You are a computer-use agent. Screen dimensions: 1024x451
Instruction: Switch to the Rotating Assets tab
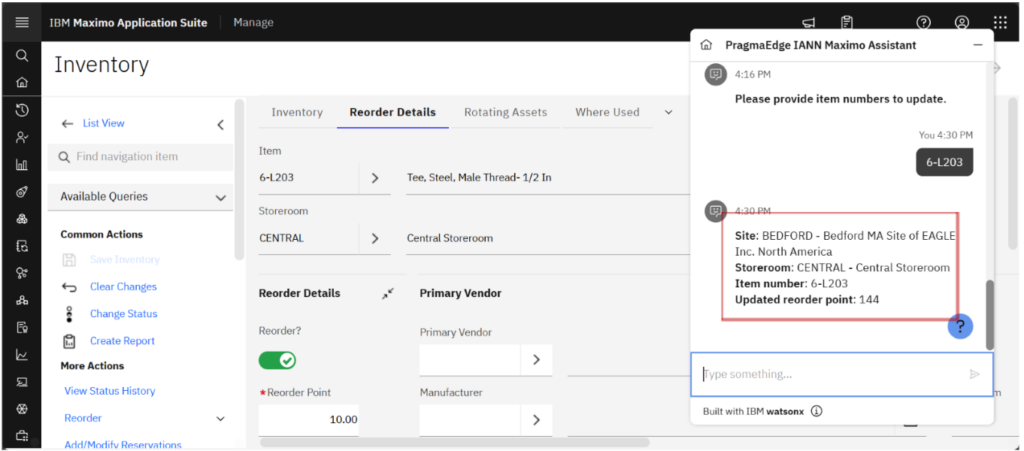coord(505,112)
